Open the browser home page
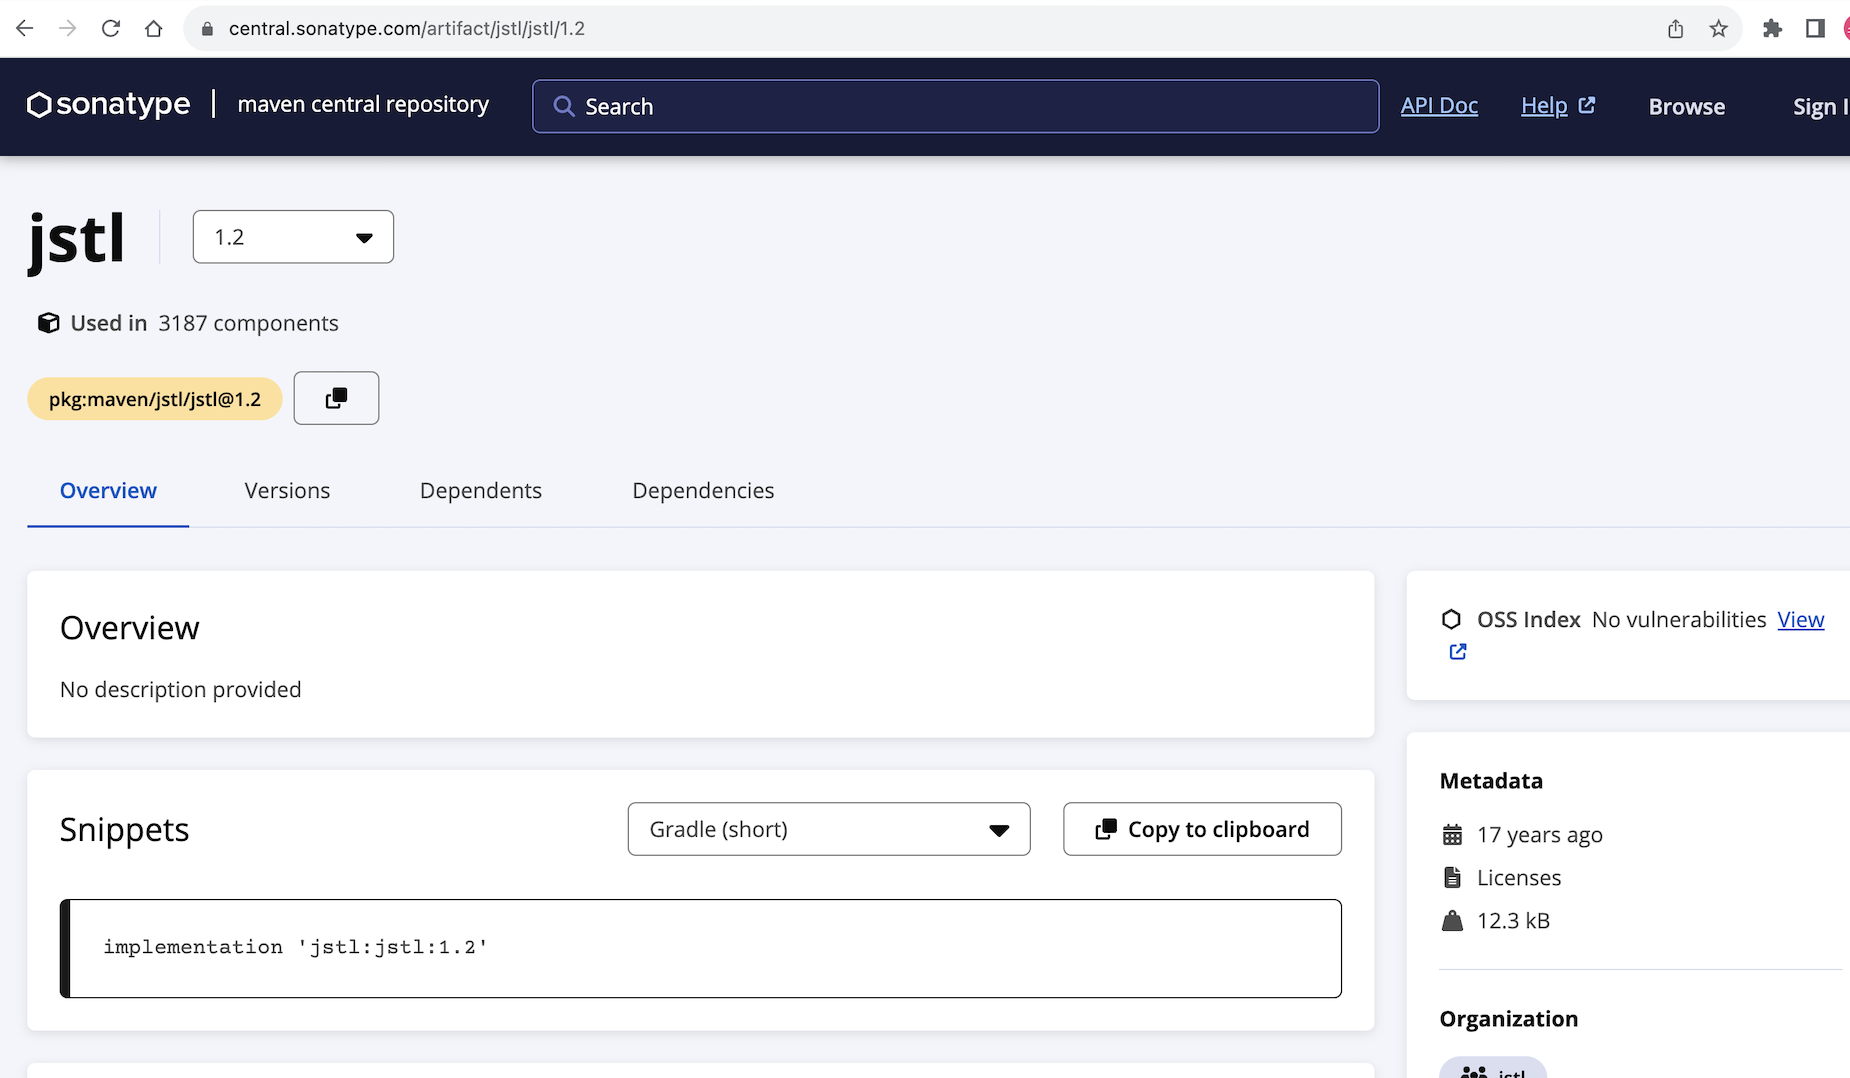The width and height of the screenshot is (1850, 1078). point(153,28)
